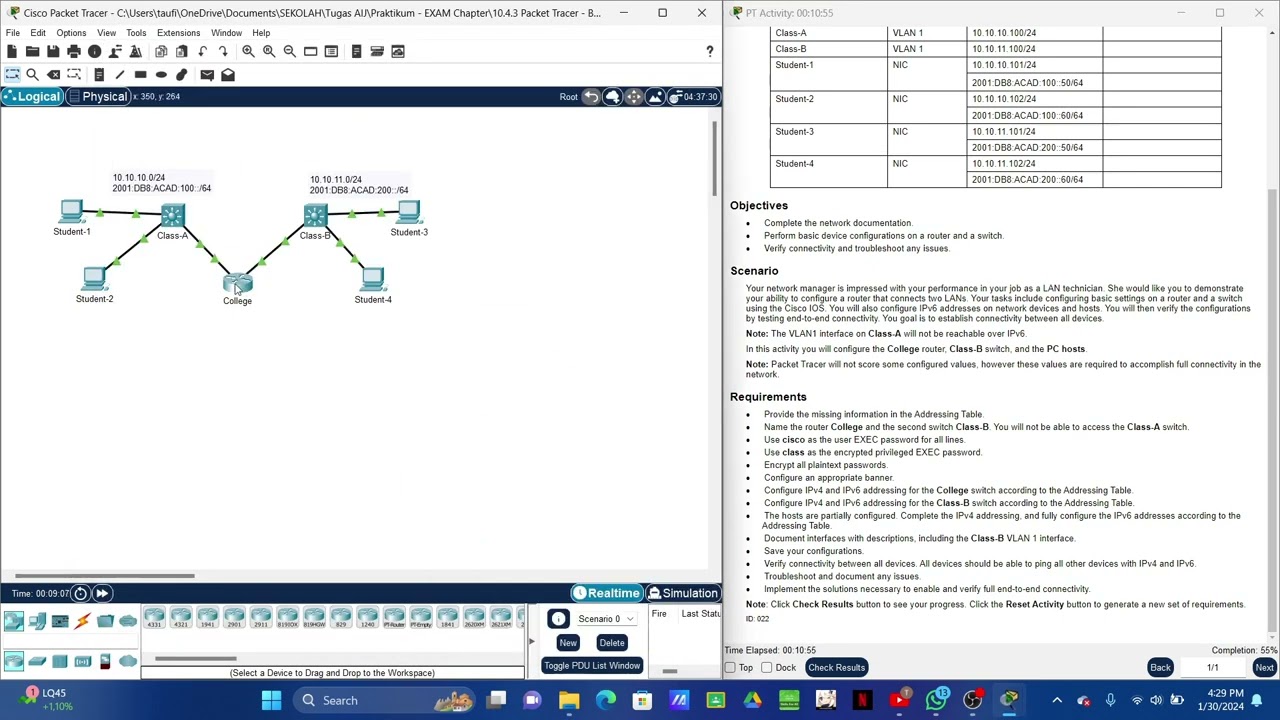Zoom out with magnifier minus icon

(x=289, y=51)
